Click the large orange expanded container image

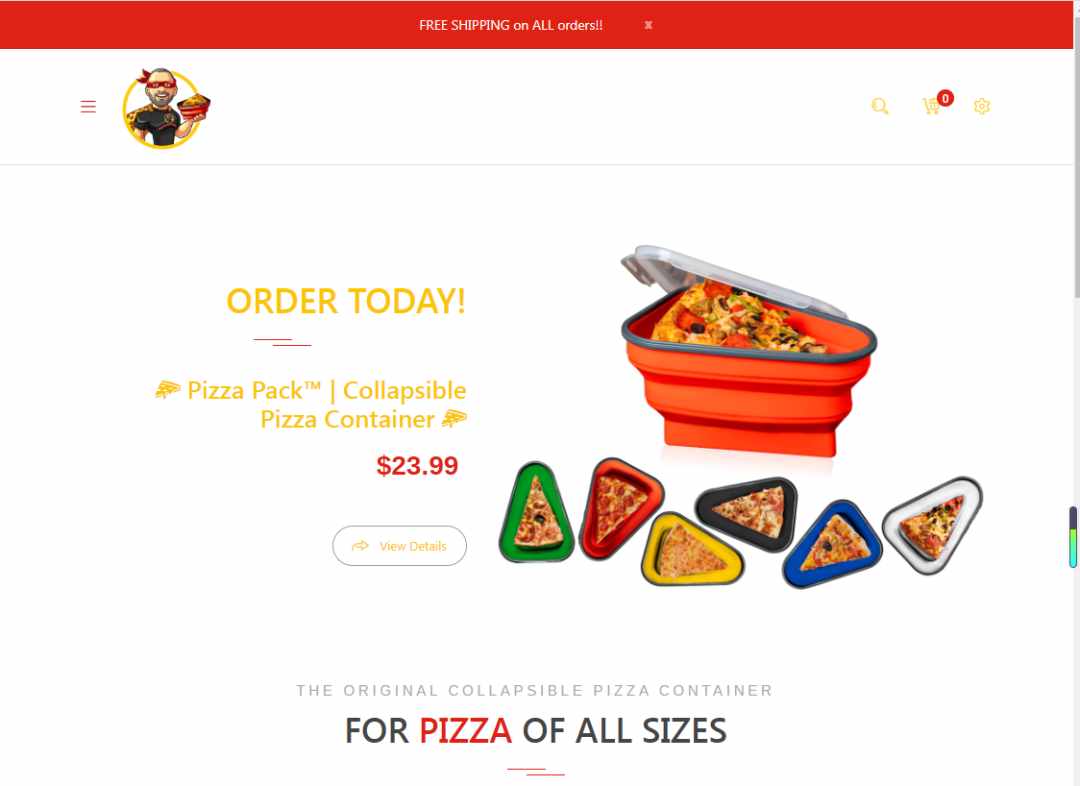click(749, 353)
